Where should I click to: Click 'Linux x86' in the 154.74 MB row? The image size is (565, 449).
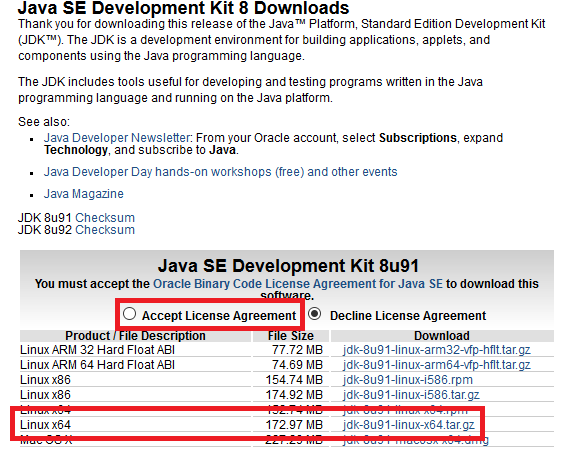(45, 380)
